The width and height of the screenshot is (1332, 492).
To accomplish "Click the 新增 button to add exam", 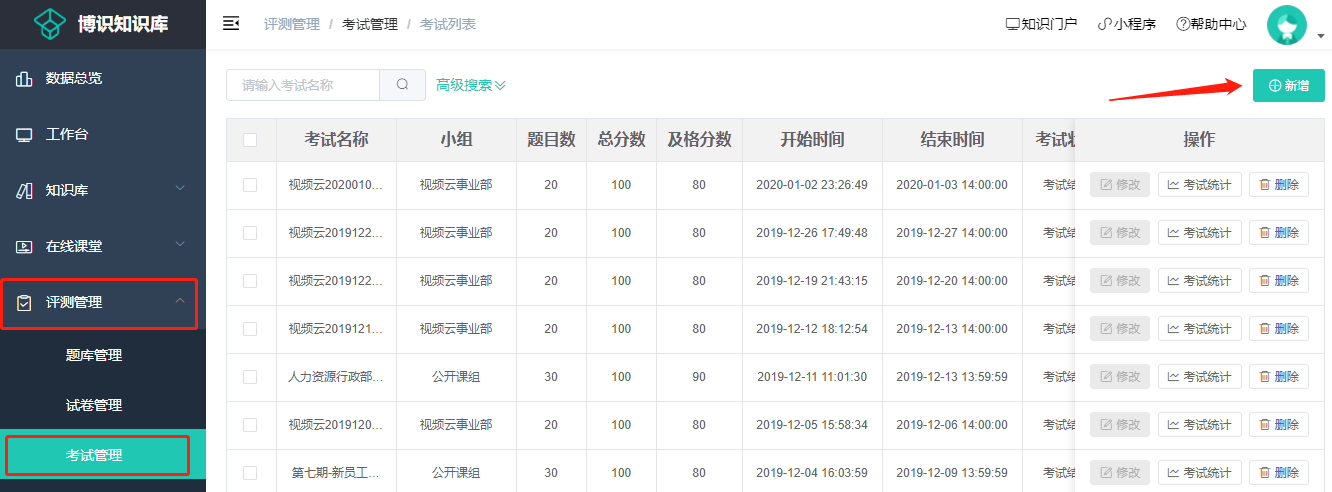I will pos(1289,85).
